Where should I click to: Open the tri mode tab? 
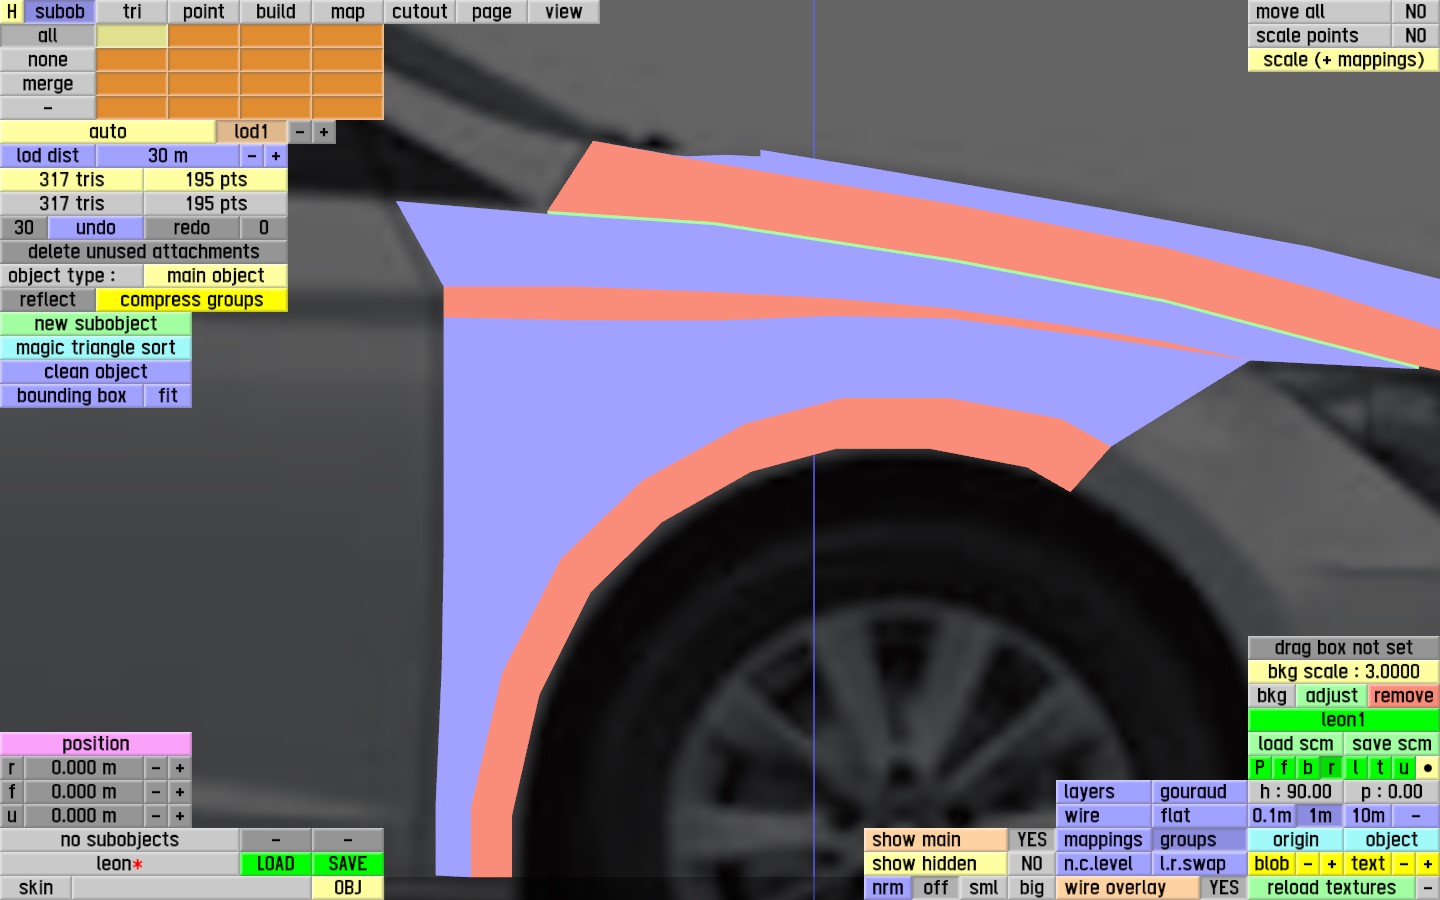click(132, 12)
